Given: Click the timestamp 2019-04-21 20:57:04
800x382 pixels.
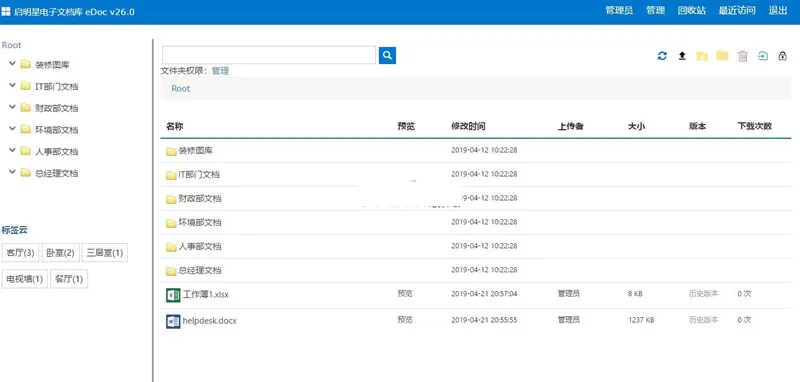Looking at the screenshot, I should 484,294.
